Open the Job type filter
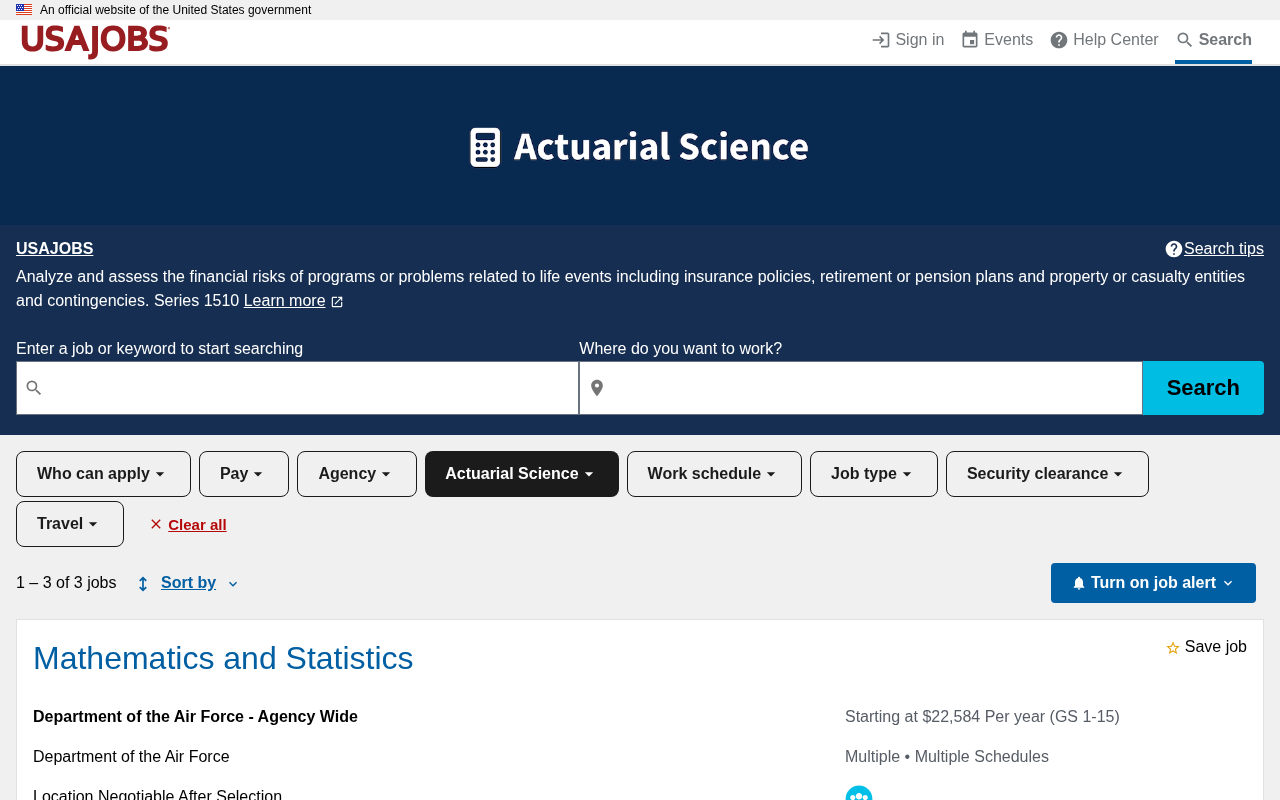The height and width of the screenshot is (800, 1280). 874,474
